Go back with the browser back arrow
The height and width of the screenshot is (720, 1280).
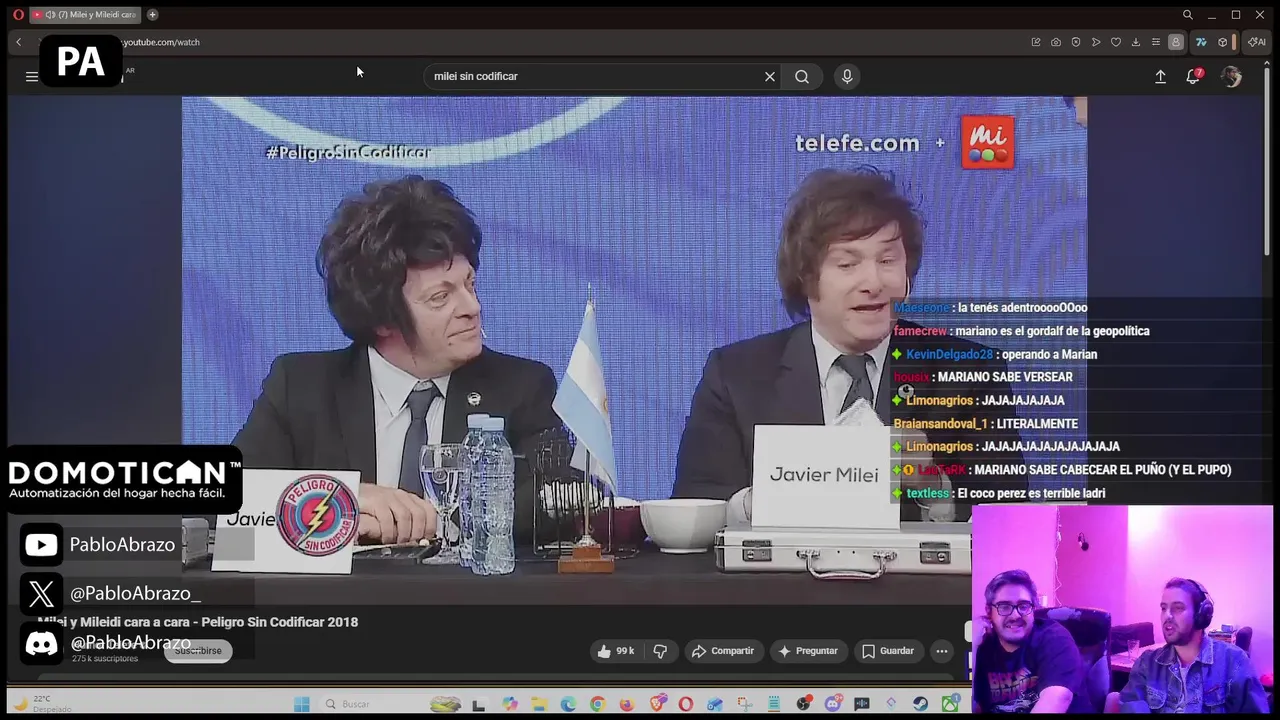click(x=18, y=42)
